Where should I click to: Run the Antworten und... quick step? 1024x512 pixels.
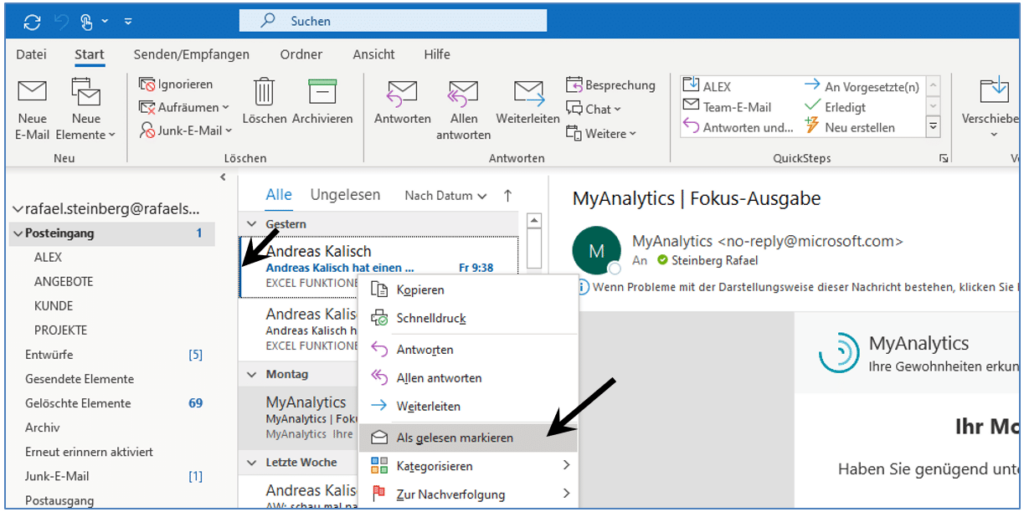point(738,127)
